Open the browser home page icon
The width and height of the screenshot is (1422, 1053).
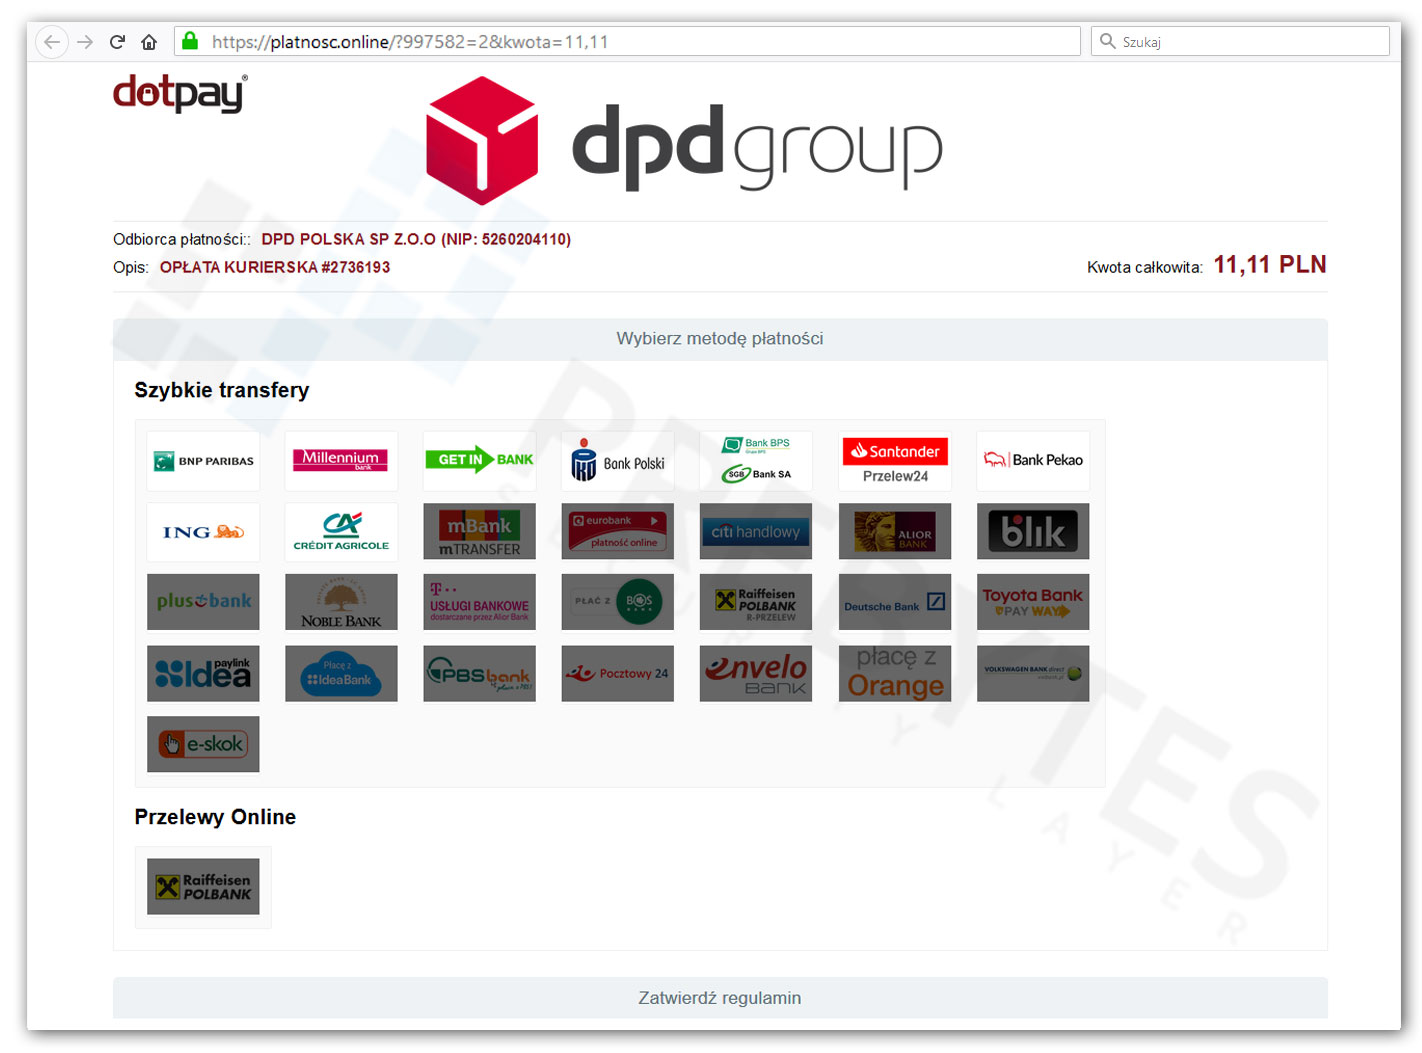(149, 42)
